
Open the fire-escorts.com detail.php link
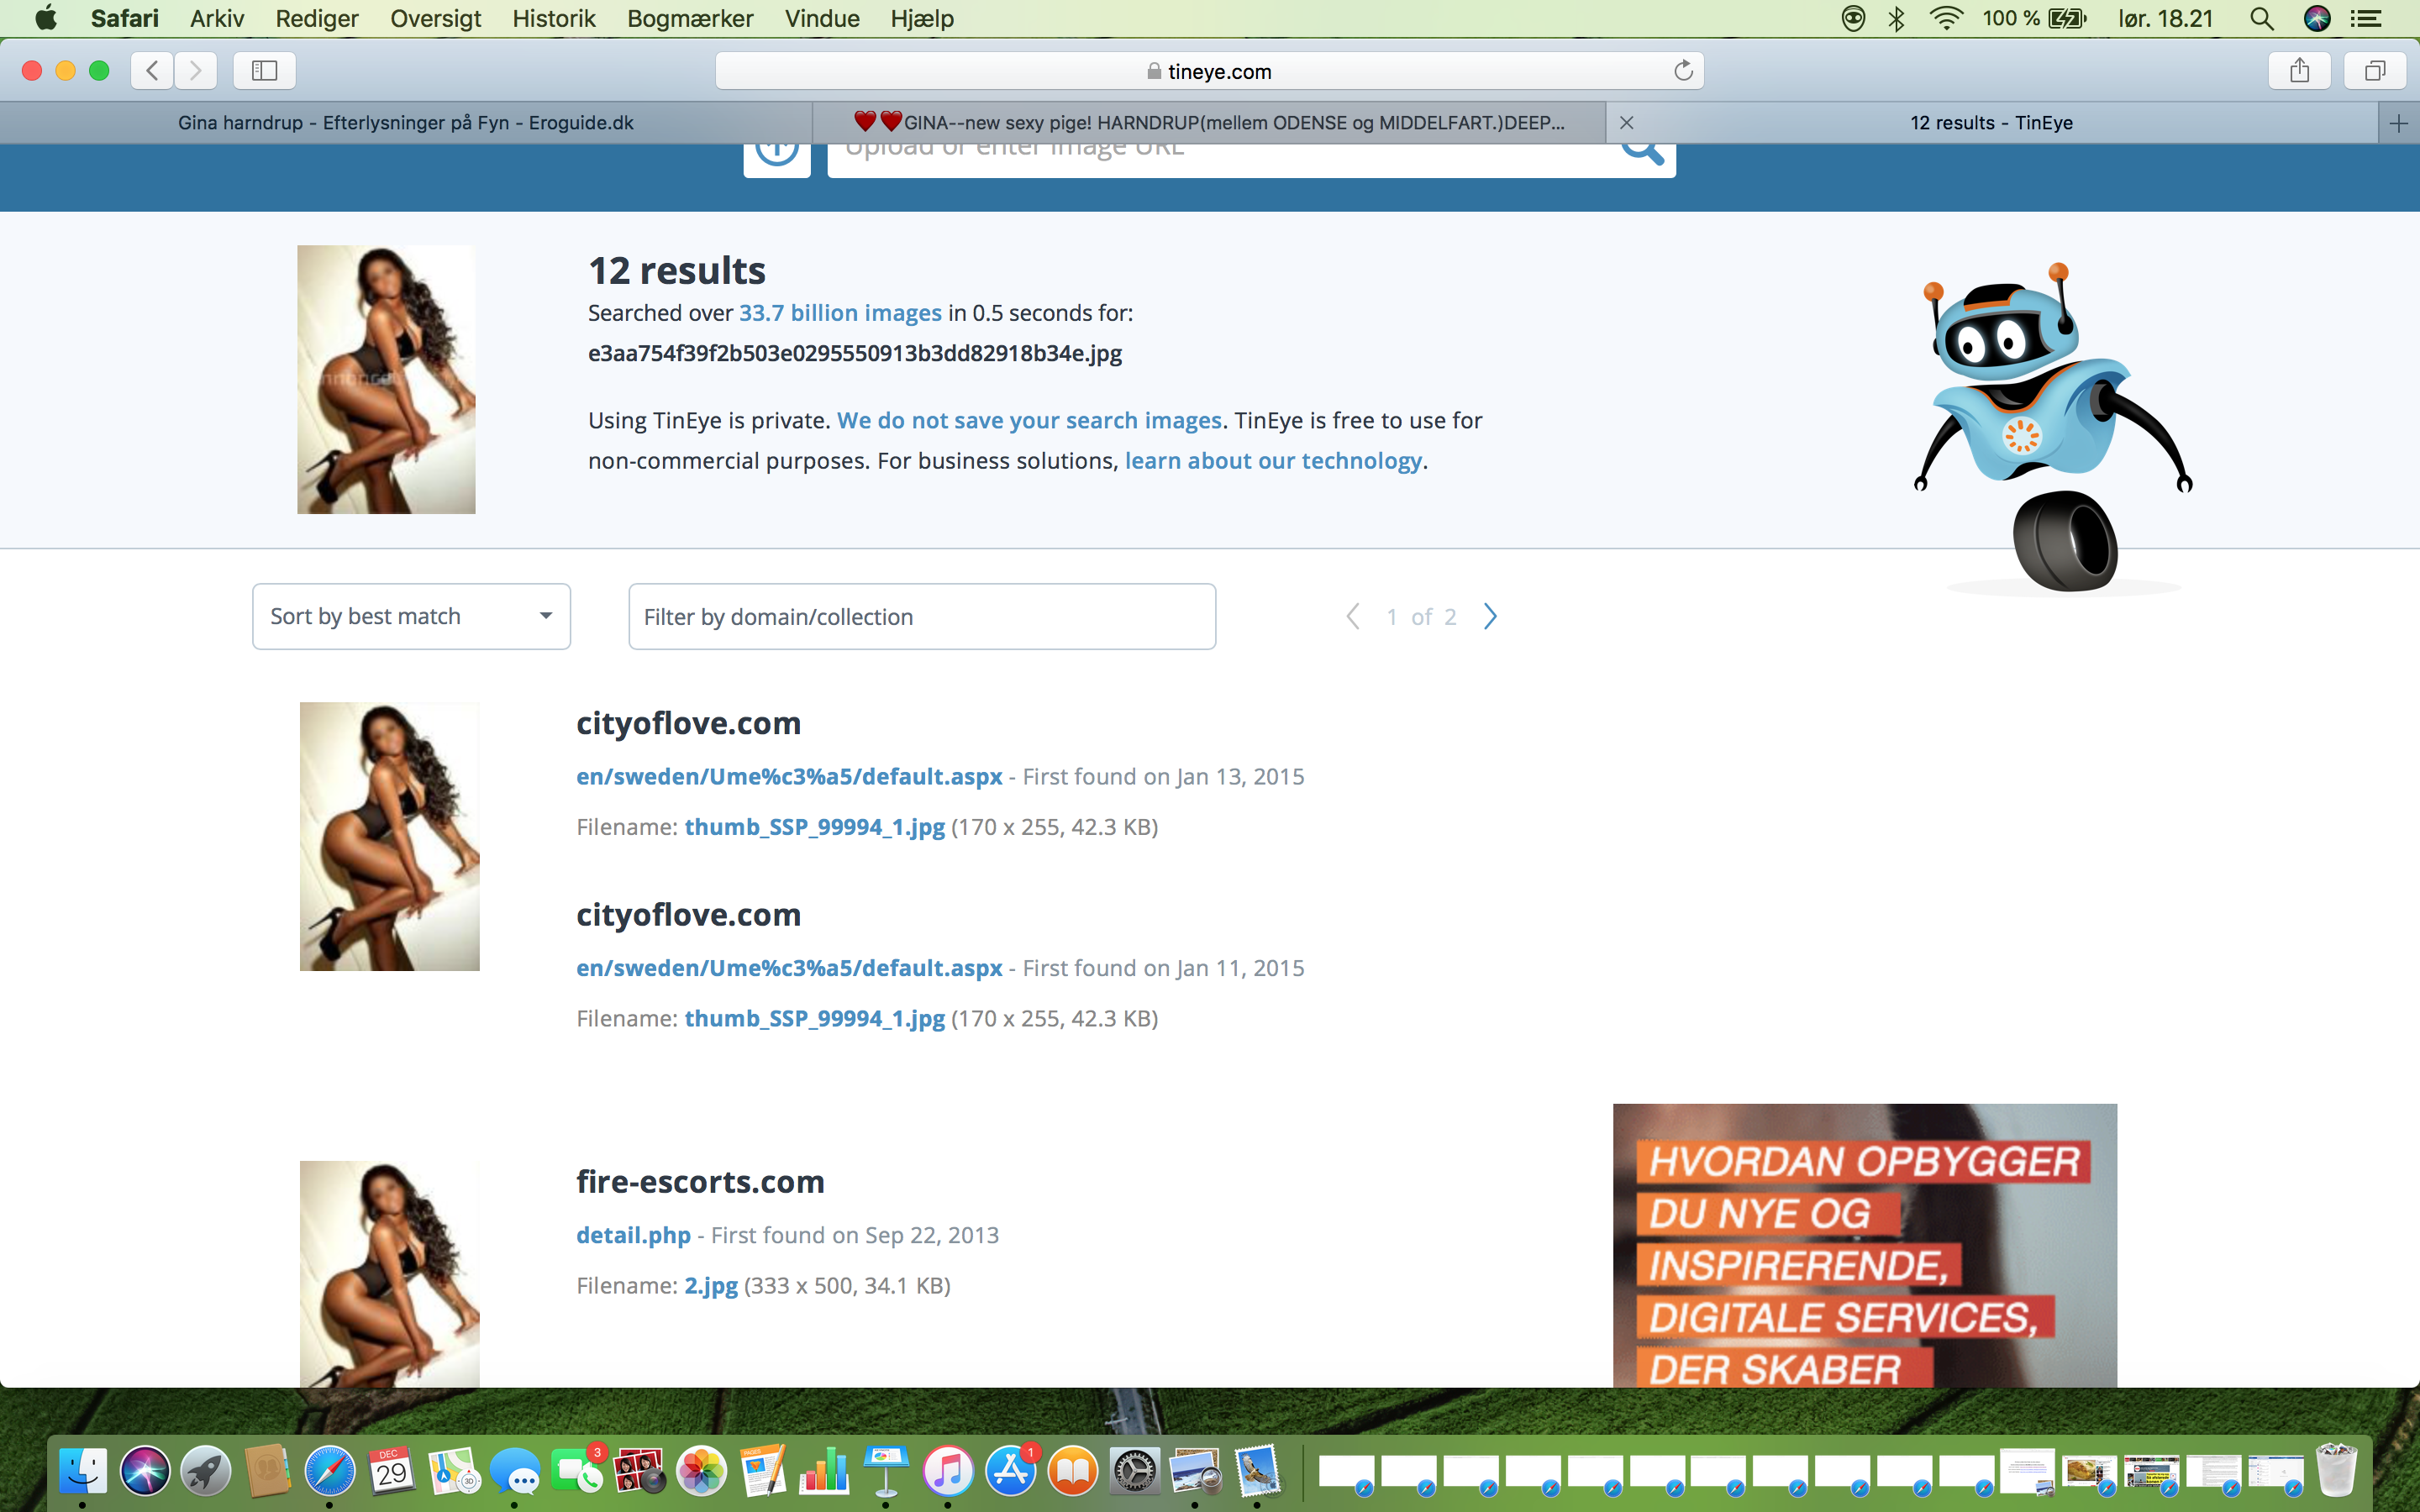coord(633,1235)
